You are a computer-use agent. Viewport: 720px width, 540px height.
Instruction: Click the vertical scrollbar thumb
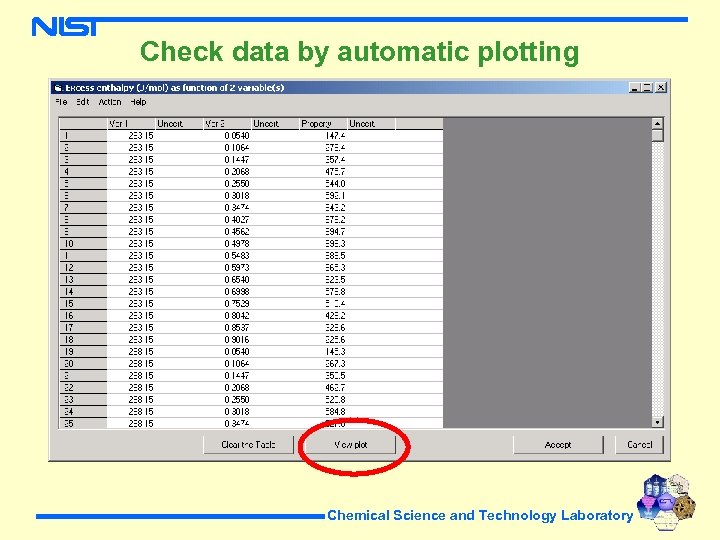pyautogui.click(x=658, y=136)
